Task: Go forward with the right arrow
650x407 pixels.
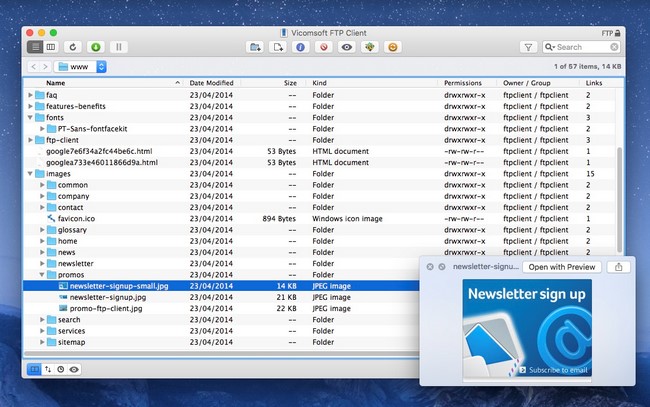Action: pos(45,67)
